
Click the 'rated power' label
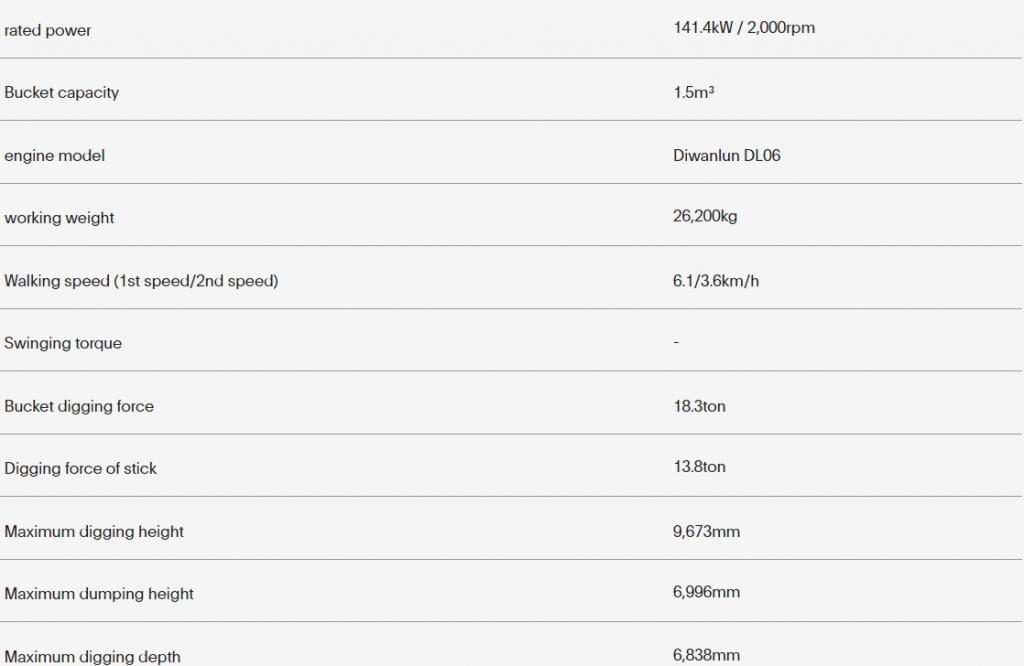tap(48, 30)
